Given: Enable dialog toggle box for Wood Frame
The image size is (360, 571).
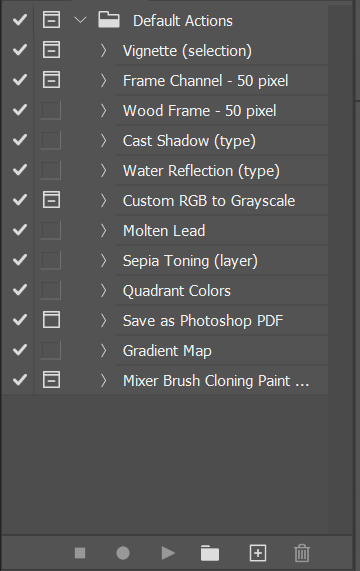Looking at the screenshot, I should point(51,110).
